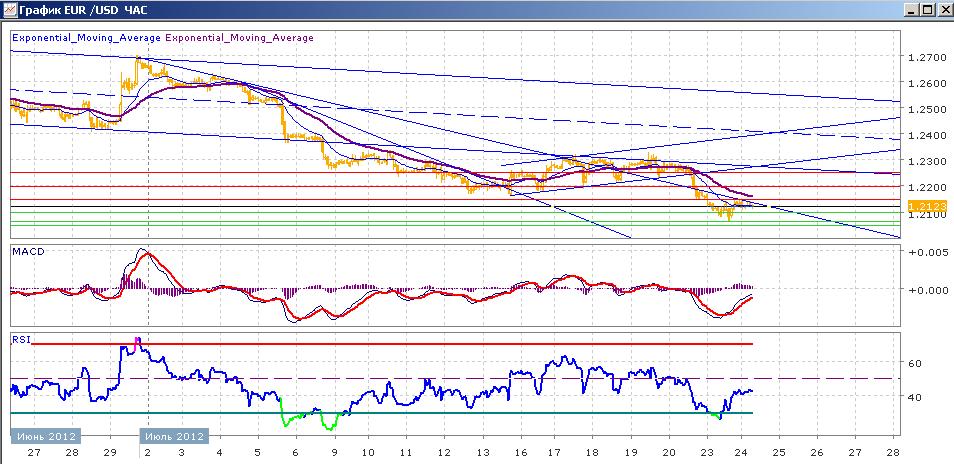Image resolution: width=954 pixels, height=464 pixels.
Task: Click the chart icon in the title bar
Action: pos(10,10)
